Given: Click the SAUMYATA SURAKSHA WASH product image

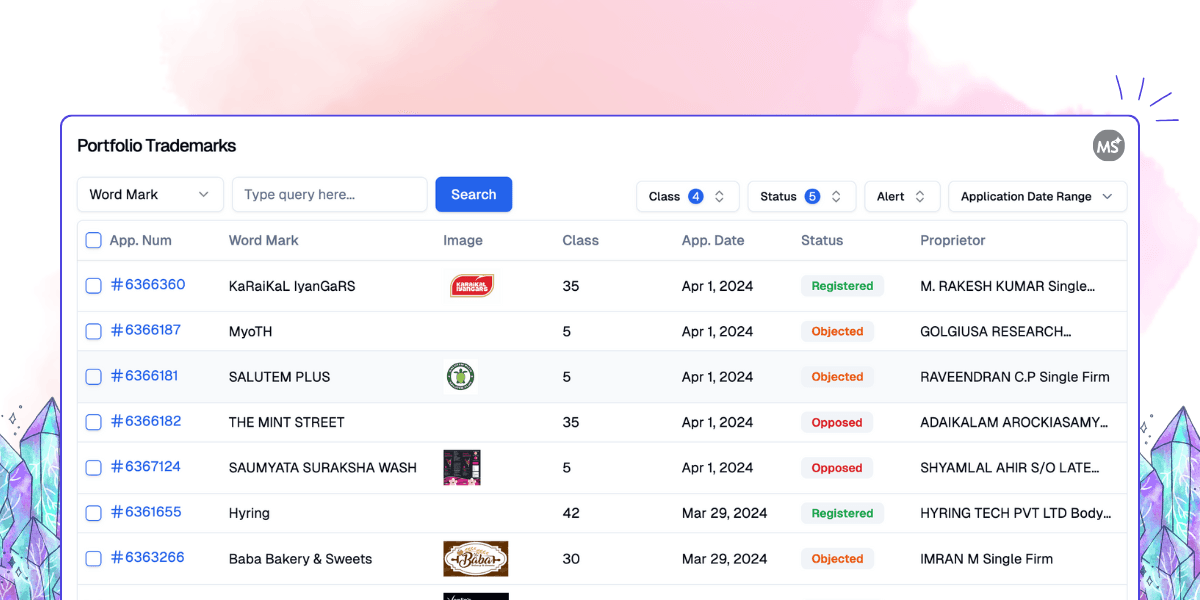Looking at the screenshot, I should [x=462, y=467].
